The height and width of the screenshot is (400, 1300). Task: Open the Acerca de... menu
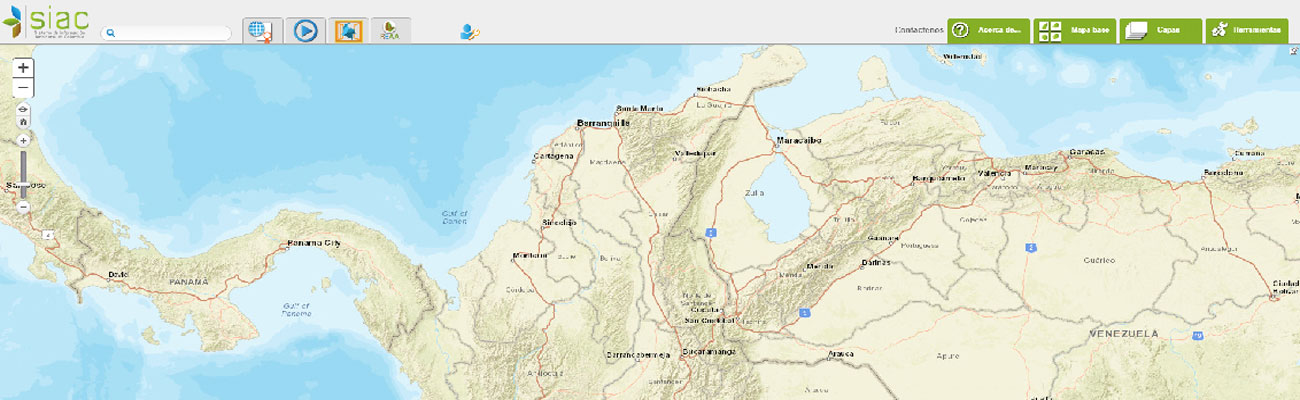(988, 30)
